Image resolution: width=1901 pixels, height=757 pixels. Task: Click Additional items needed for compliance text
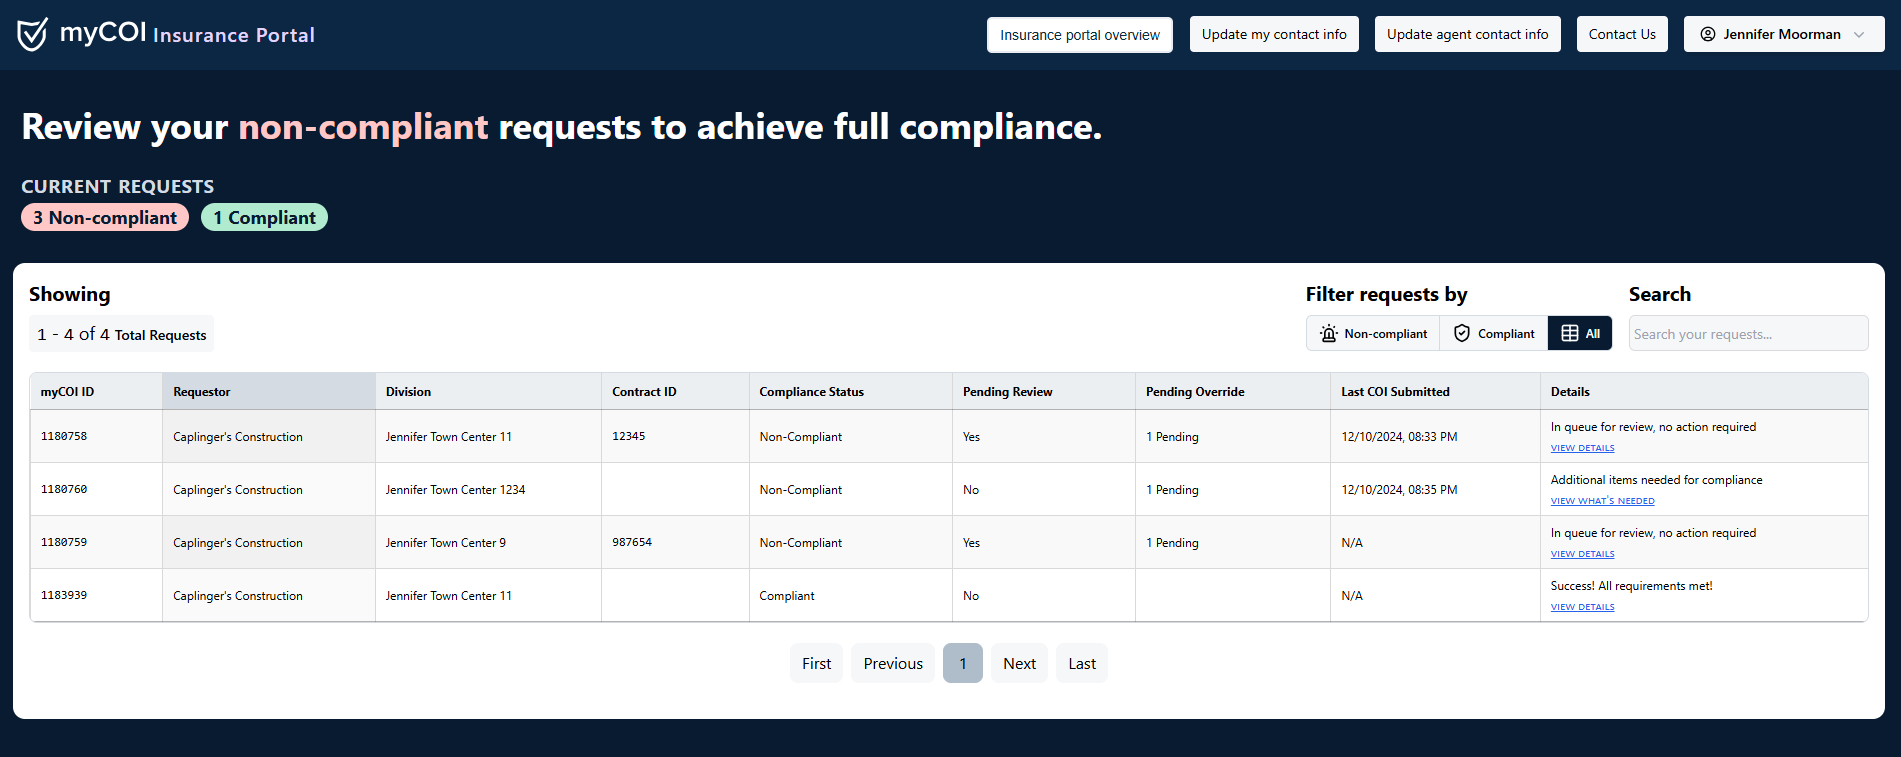click(x=1656, y=480)
